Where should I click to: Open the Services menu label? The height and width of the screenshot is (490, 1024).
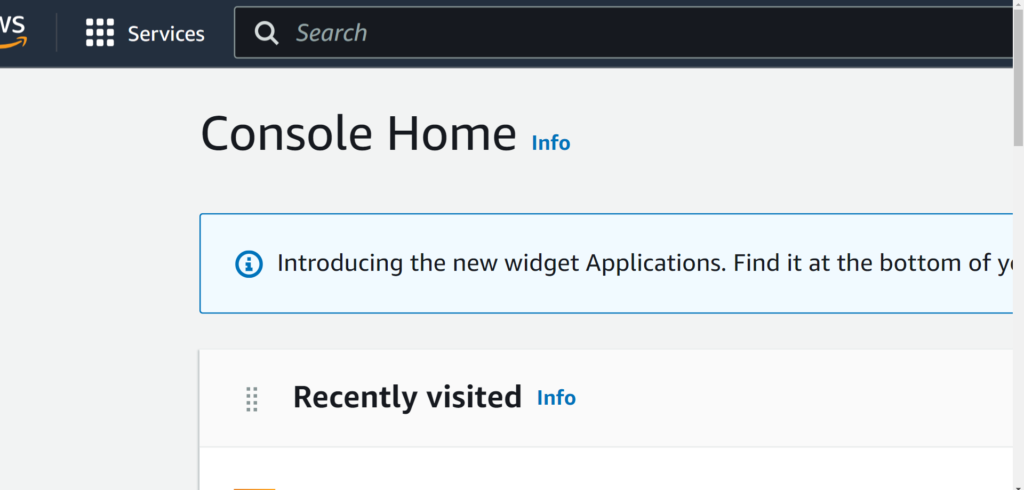click(x=166, y=34)
